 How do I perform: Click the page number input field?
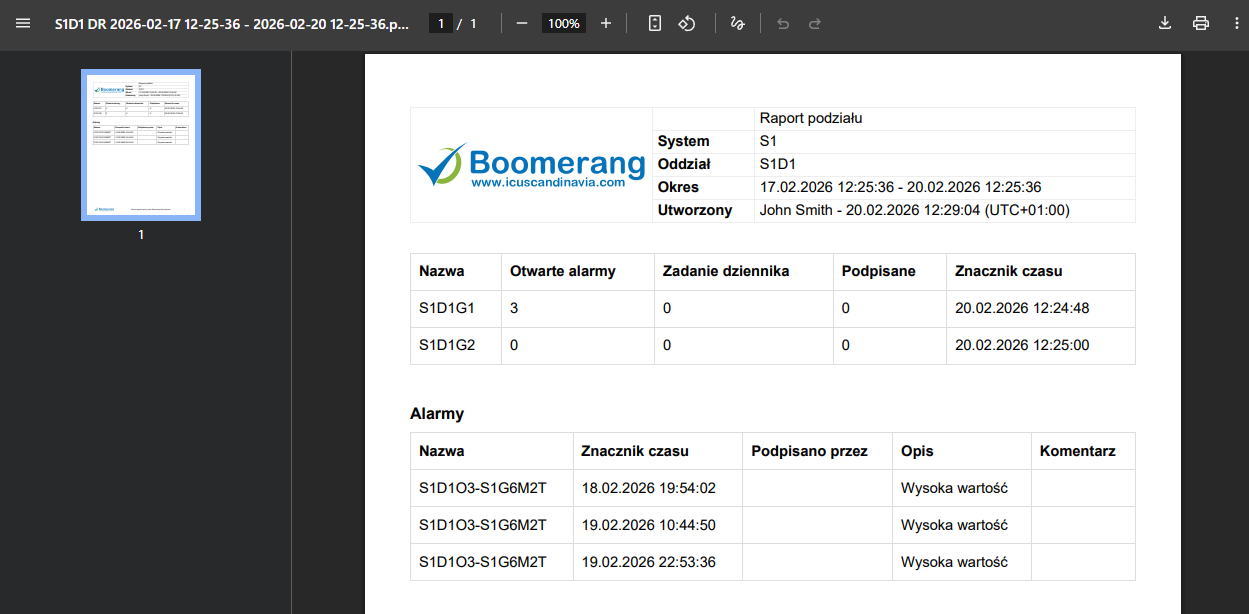coord(440,23)
